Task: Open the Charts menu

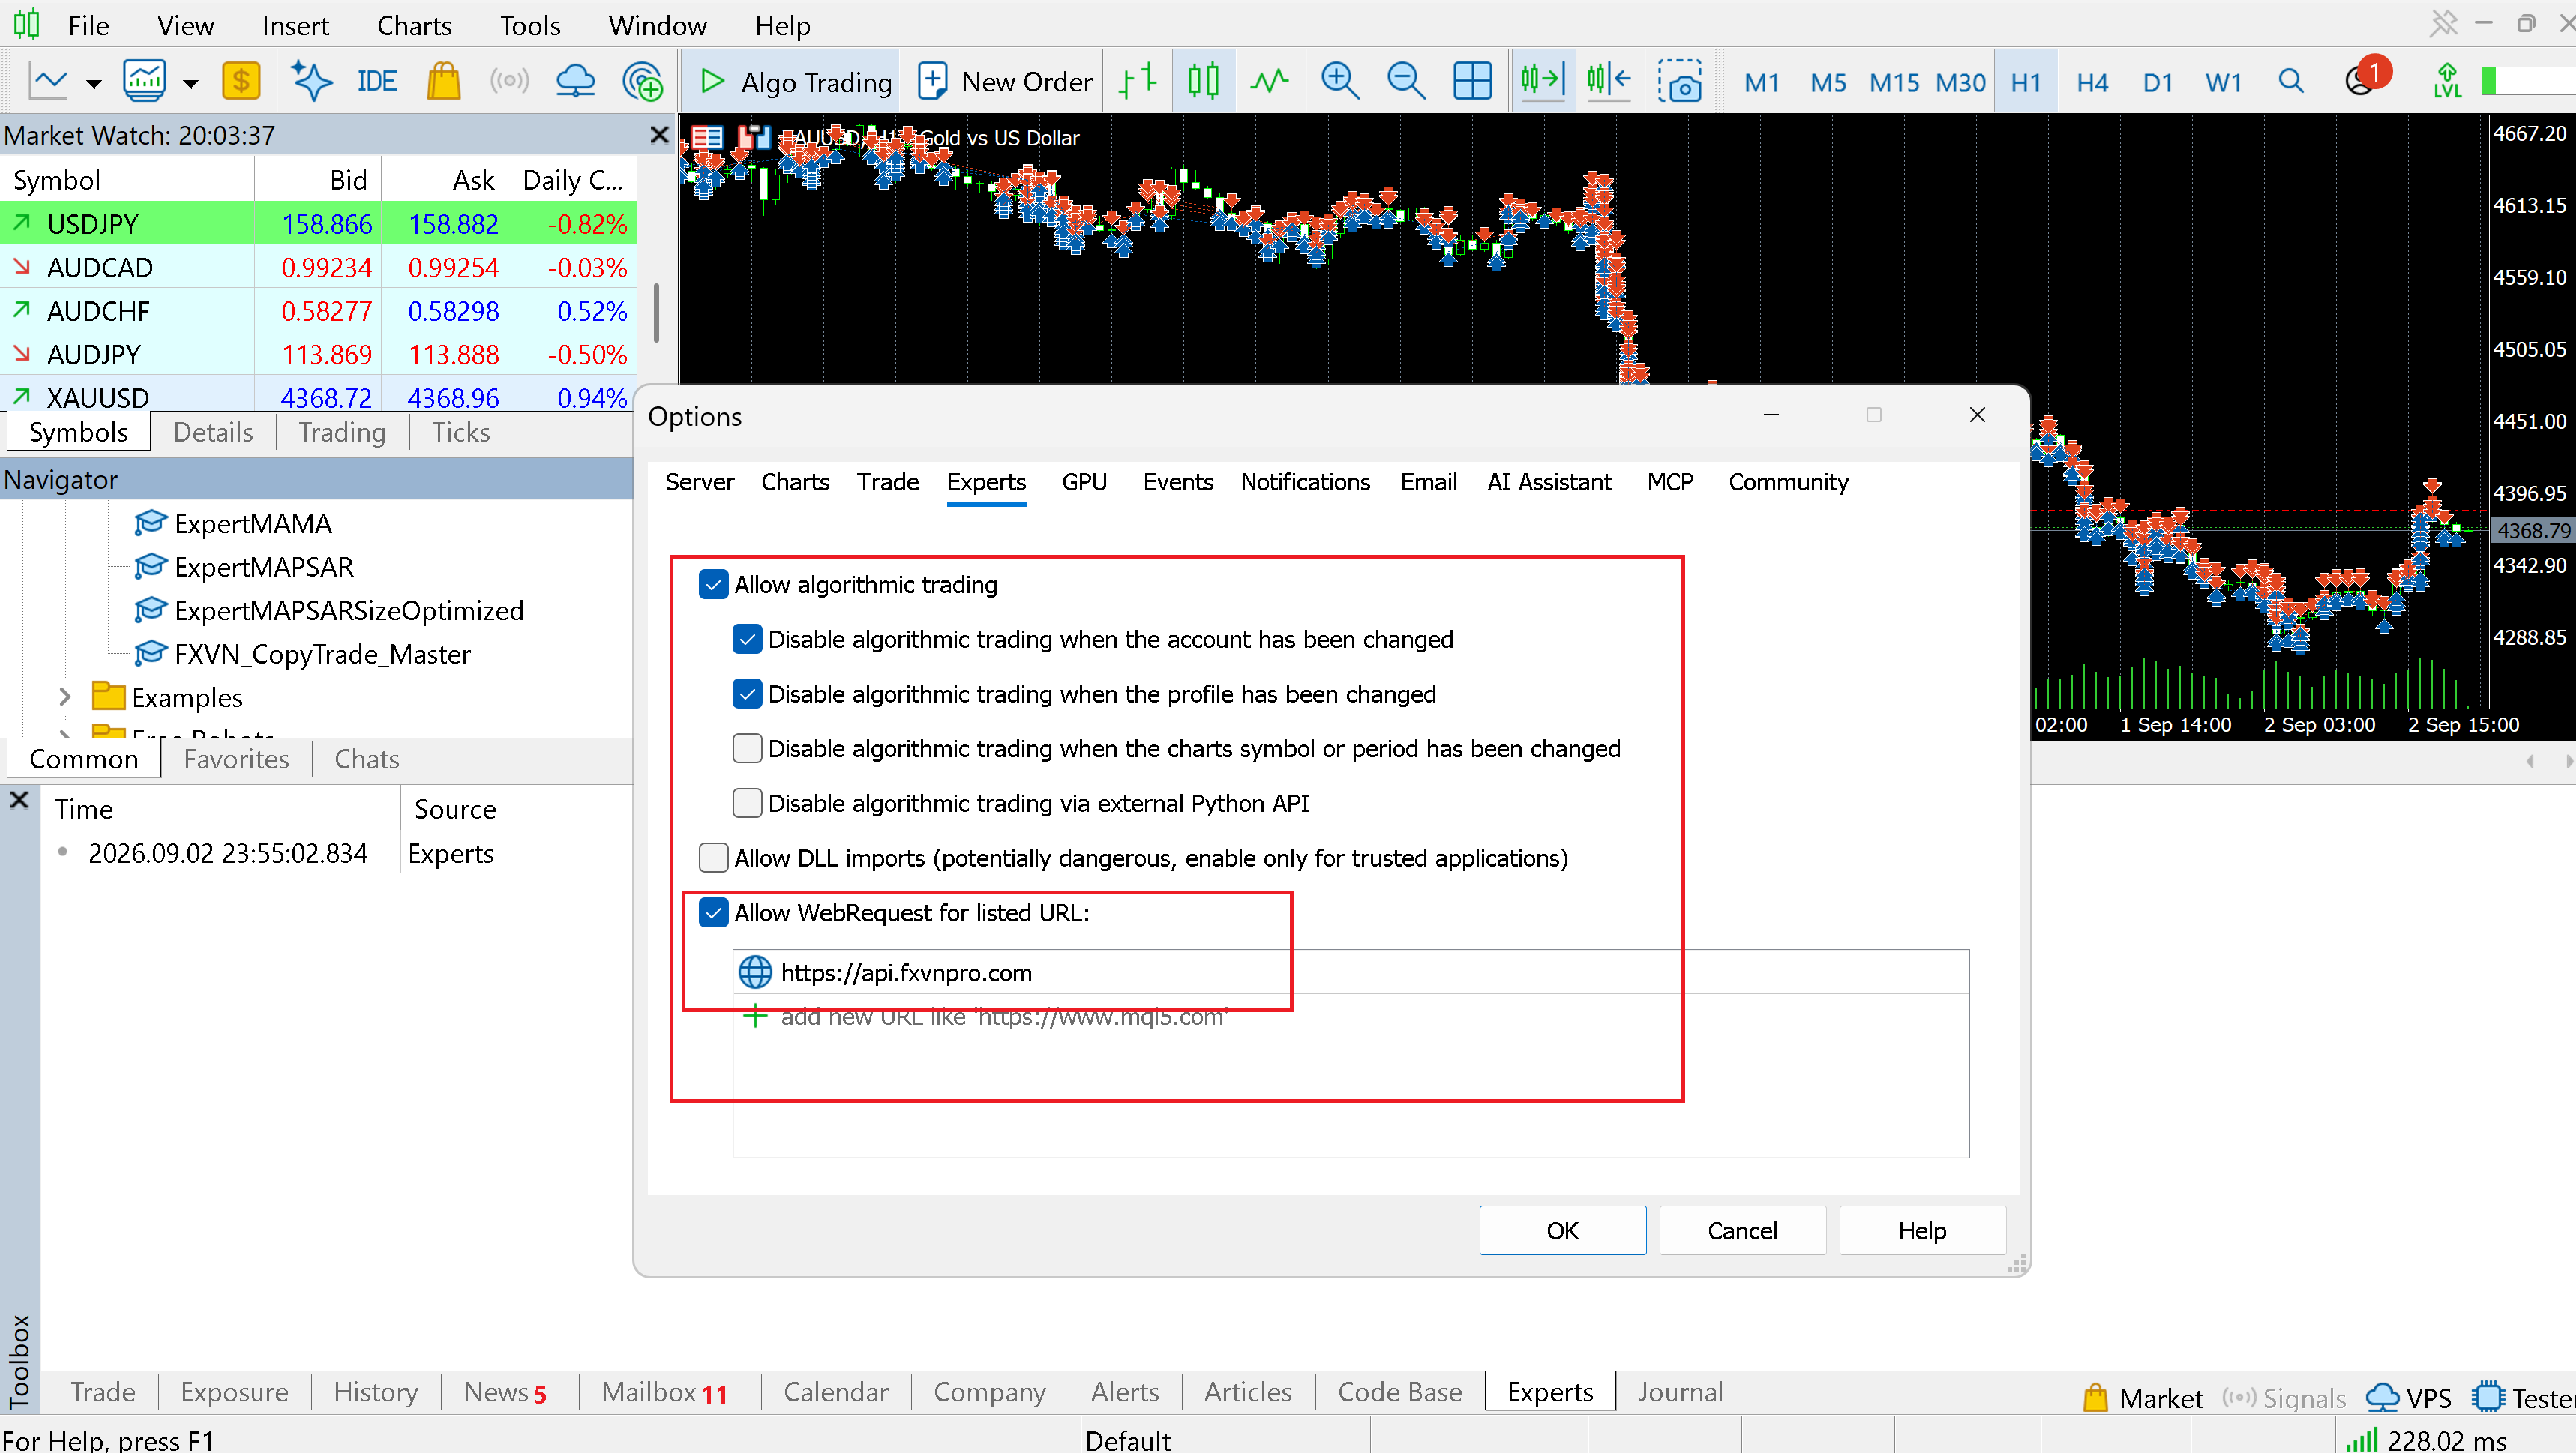Action: [x=414, y=25]
